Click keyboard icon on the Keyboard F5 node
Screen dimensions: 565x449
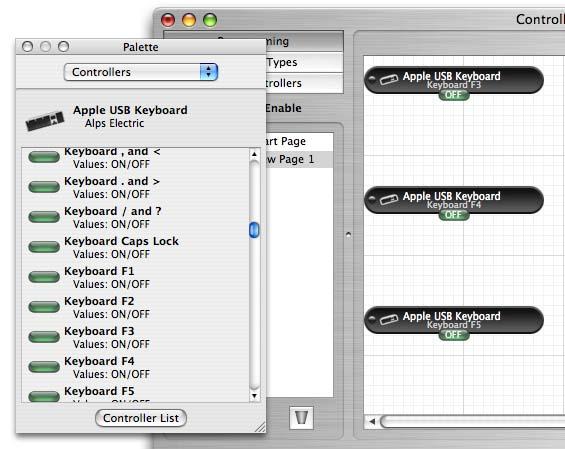(x=389, y=319)
